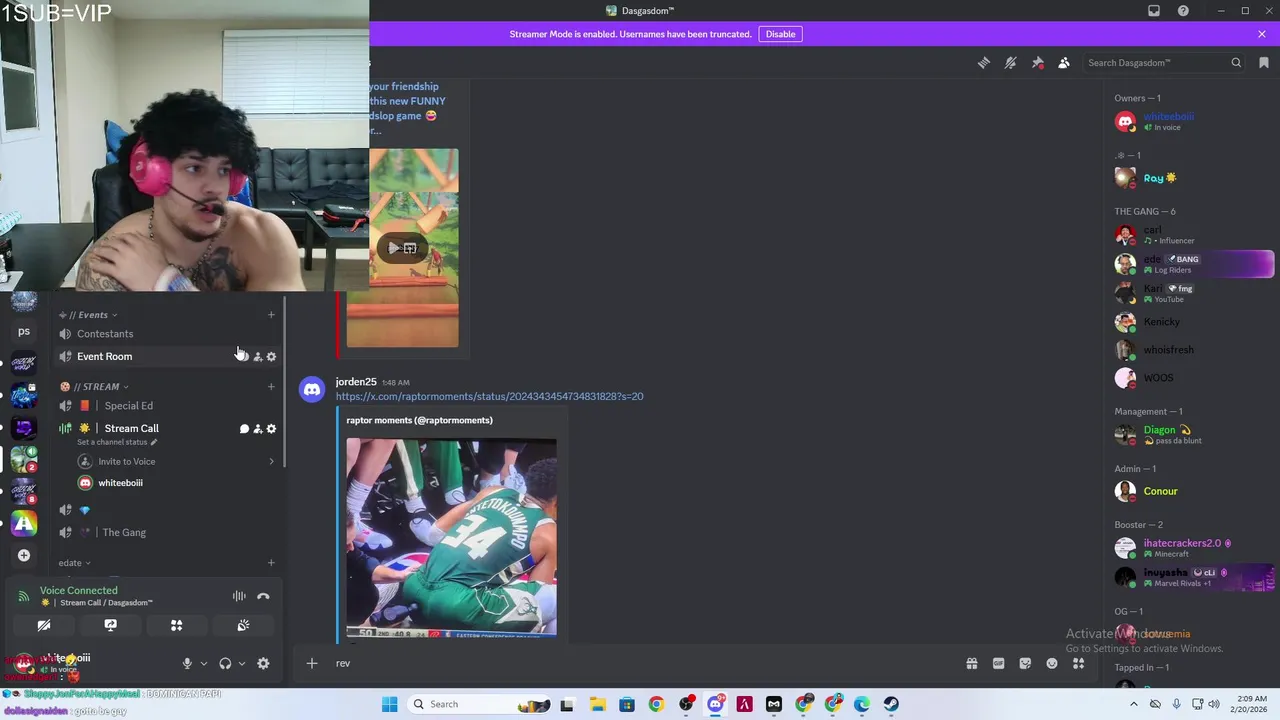
Task: Mute the microphone in the user panel
Action: pos(187,663)
